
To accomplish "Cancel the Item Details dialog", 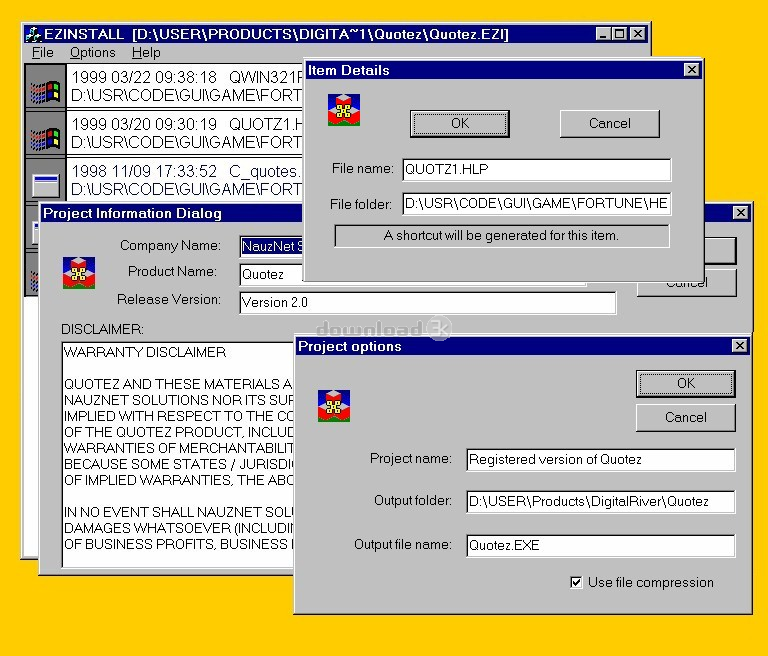I will (x=609, y=123).
